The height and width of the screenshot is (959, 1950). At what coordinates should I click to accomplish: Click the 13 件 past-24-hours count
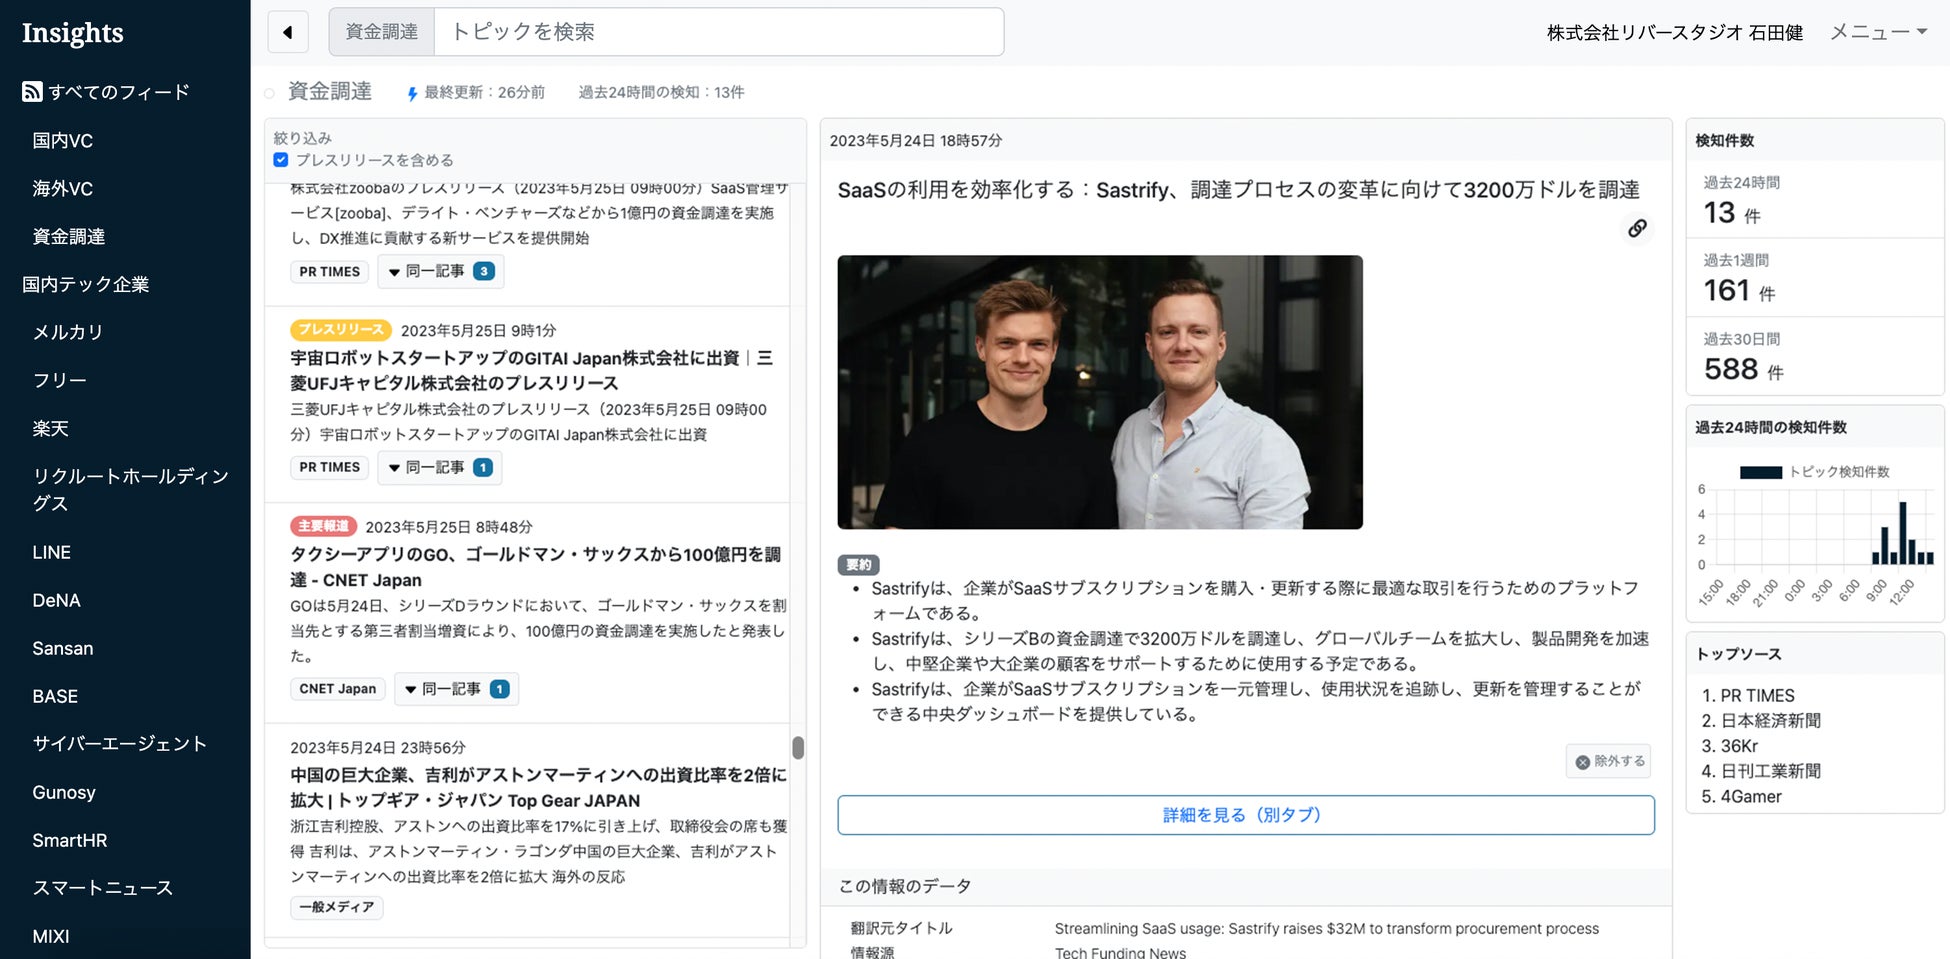pos(1732,213)
